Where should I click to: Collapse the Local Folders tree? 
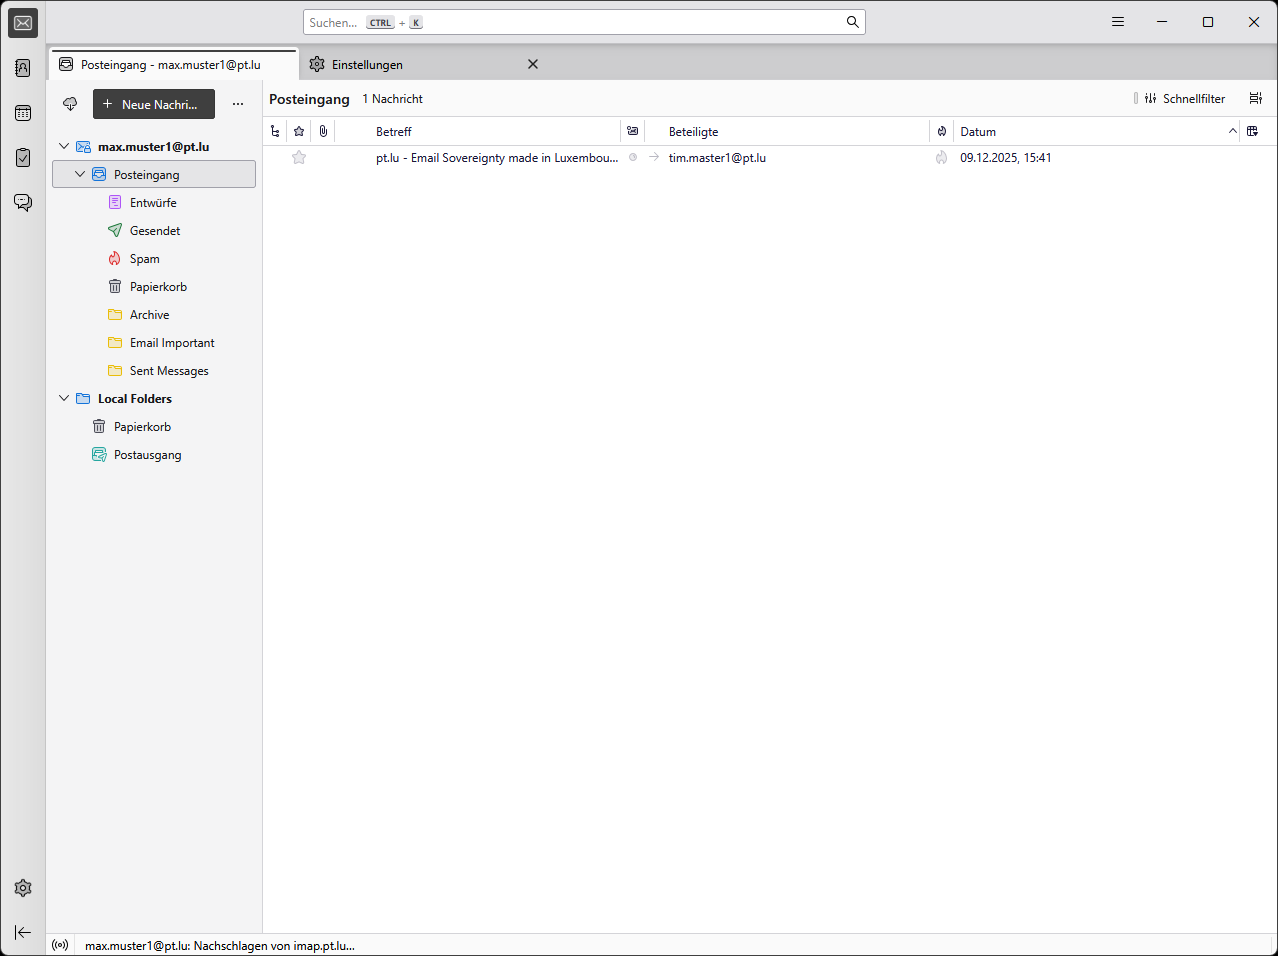(64, 398)
